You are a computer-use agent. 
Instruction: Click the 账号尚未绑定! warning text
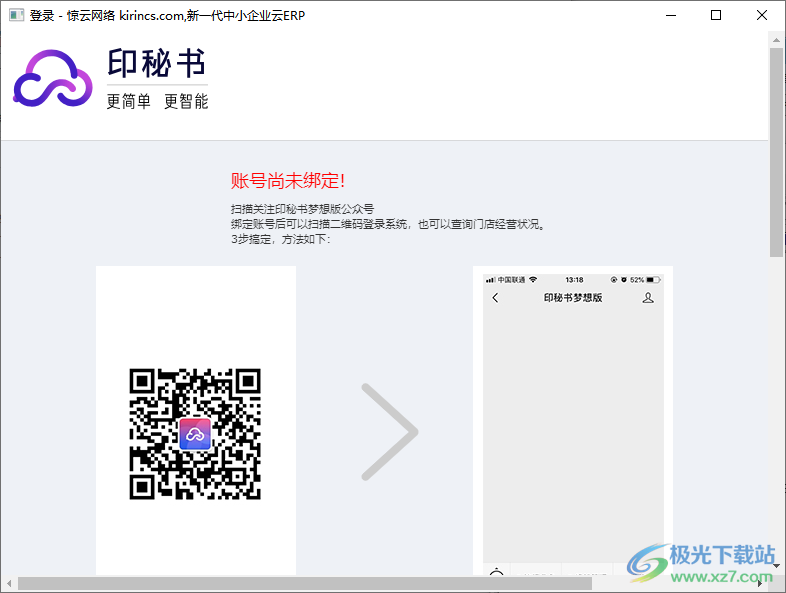point(288,181)
